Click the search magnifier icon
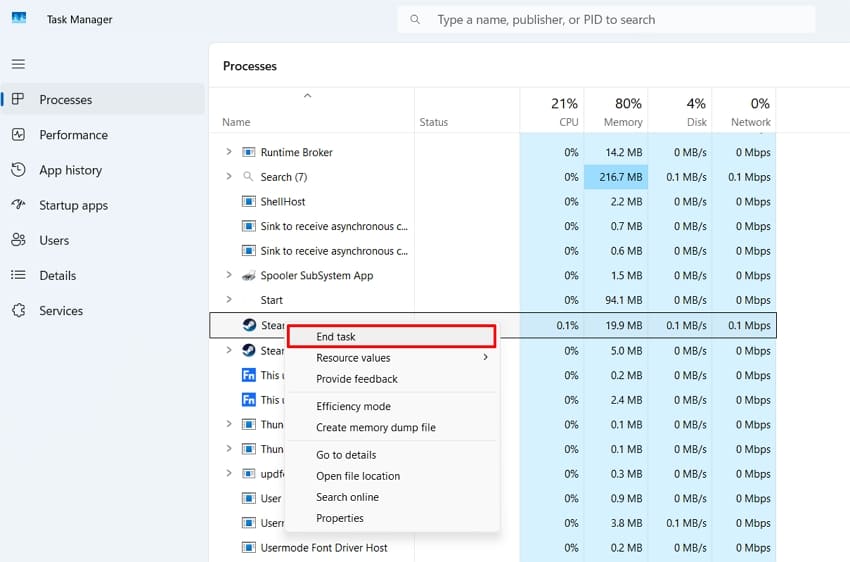Viewport: 850px width, 562px height. point(415,20)
